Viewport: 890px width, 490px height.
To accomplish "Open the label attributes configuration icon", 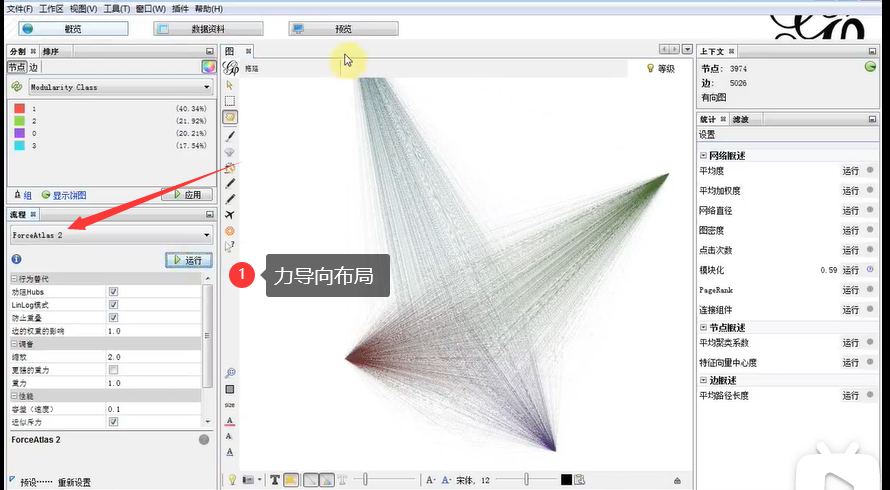I will (580, 480).
